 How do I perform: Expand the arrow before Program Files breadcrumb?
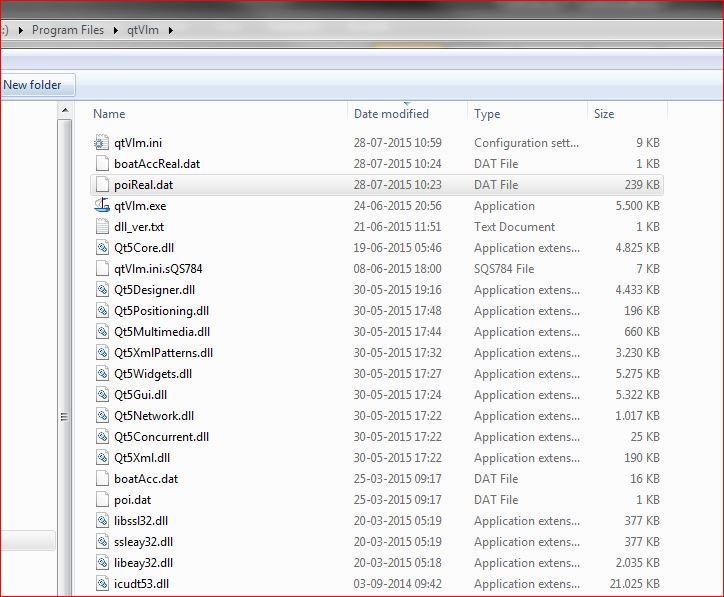[x=21, y=30]
